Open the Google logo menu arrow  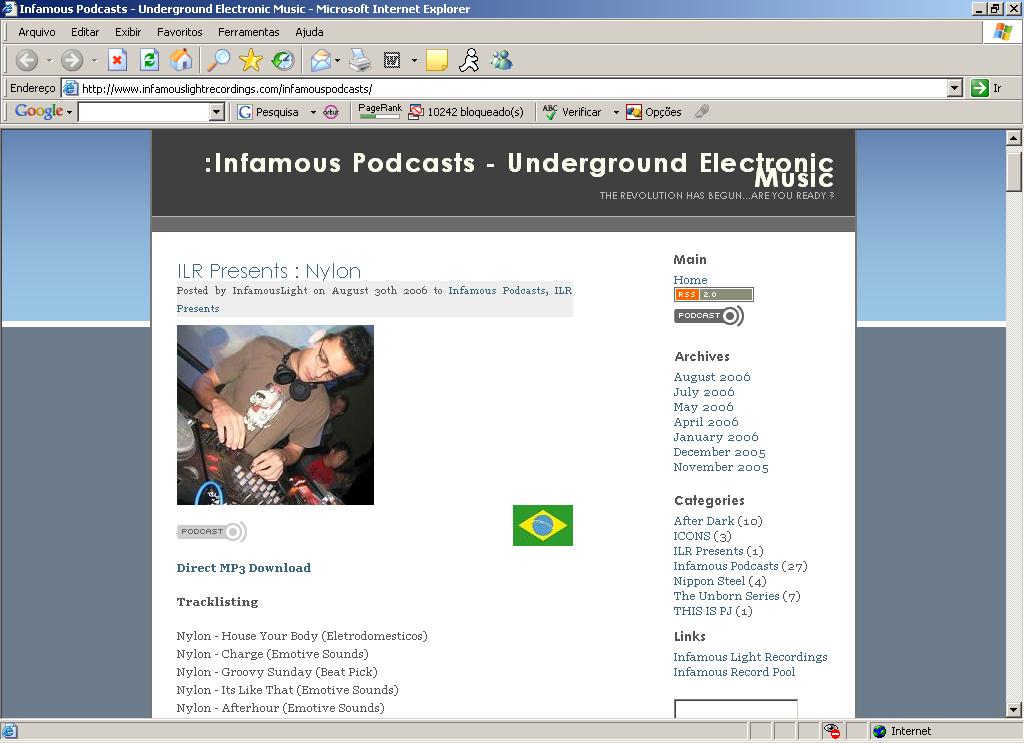[x=69, y=113]
